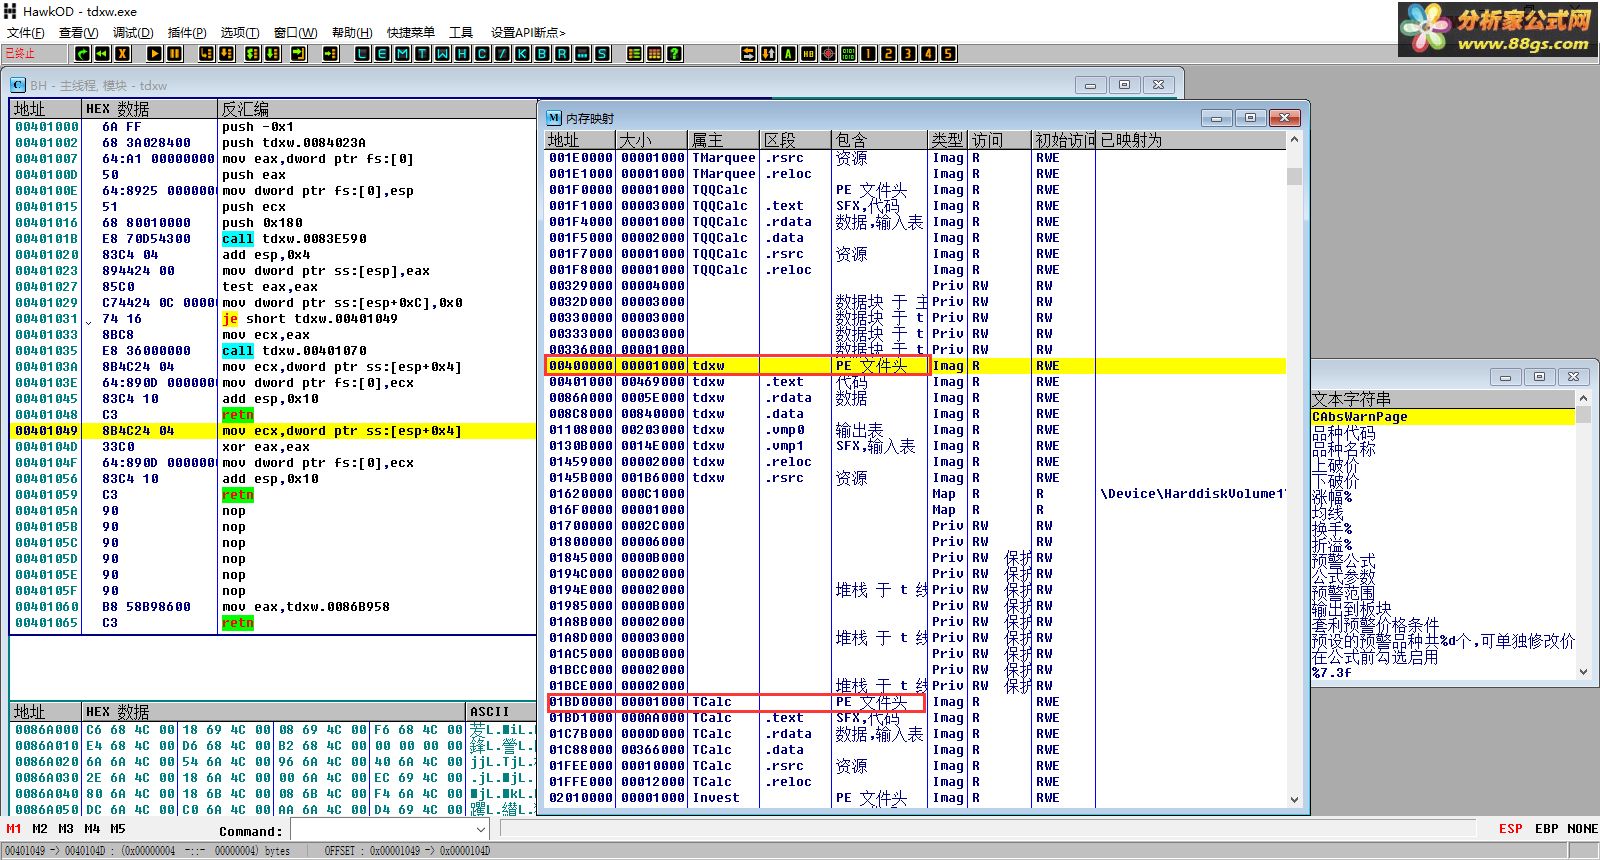Select memory row 00401000 tdxw .text
Image resolution: width=1600 pixels, height=860 pixels.
click(x=915, y=382)
